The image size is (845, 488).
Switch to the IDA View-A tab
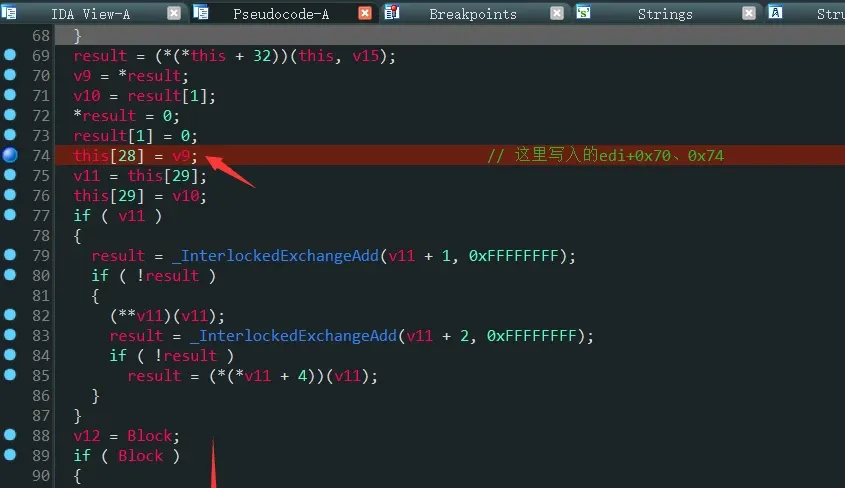(x=91, y=13)
